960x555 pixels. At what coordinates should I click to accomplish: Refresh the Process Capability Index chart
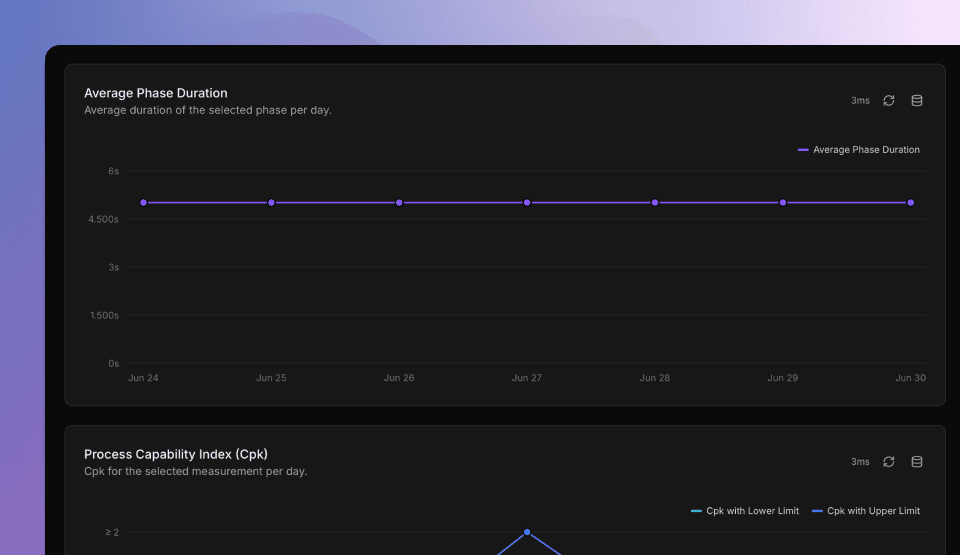(x=889, y=462)
